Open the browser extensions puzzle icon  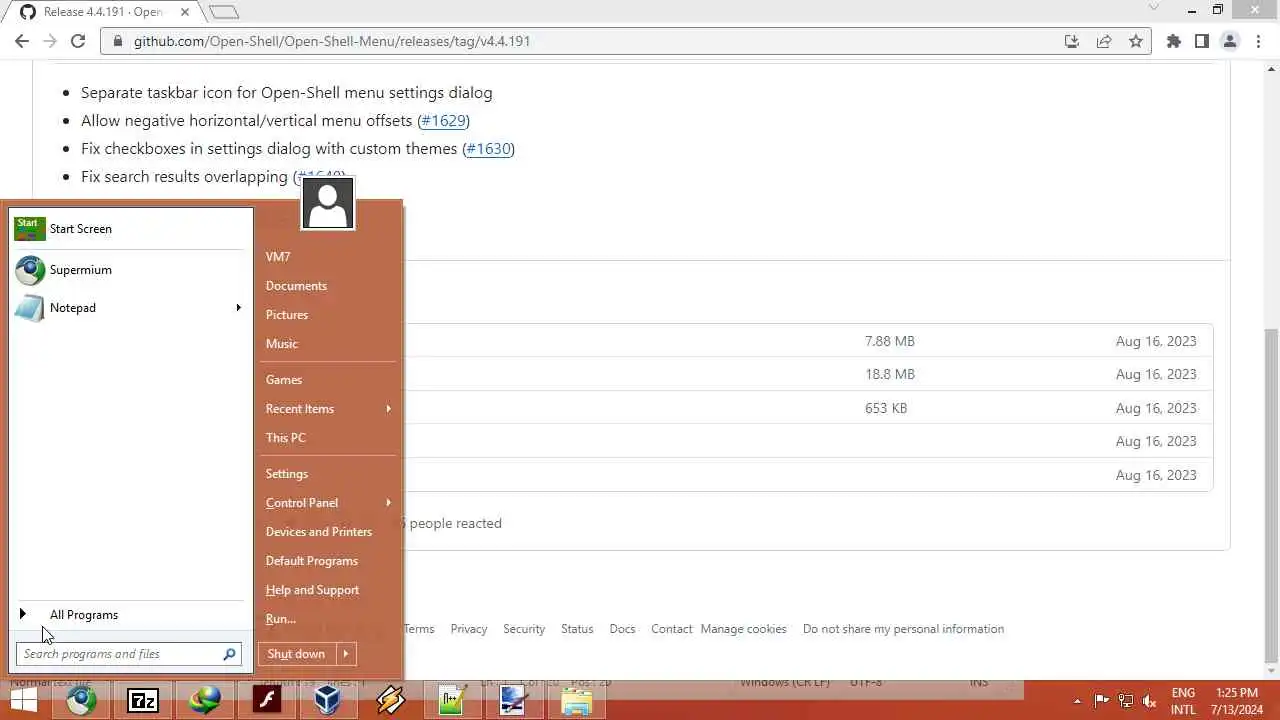pyautogui.click(x=1174, y=41)
